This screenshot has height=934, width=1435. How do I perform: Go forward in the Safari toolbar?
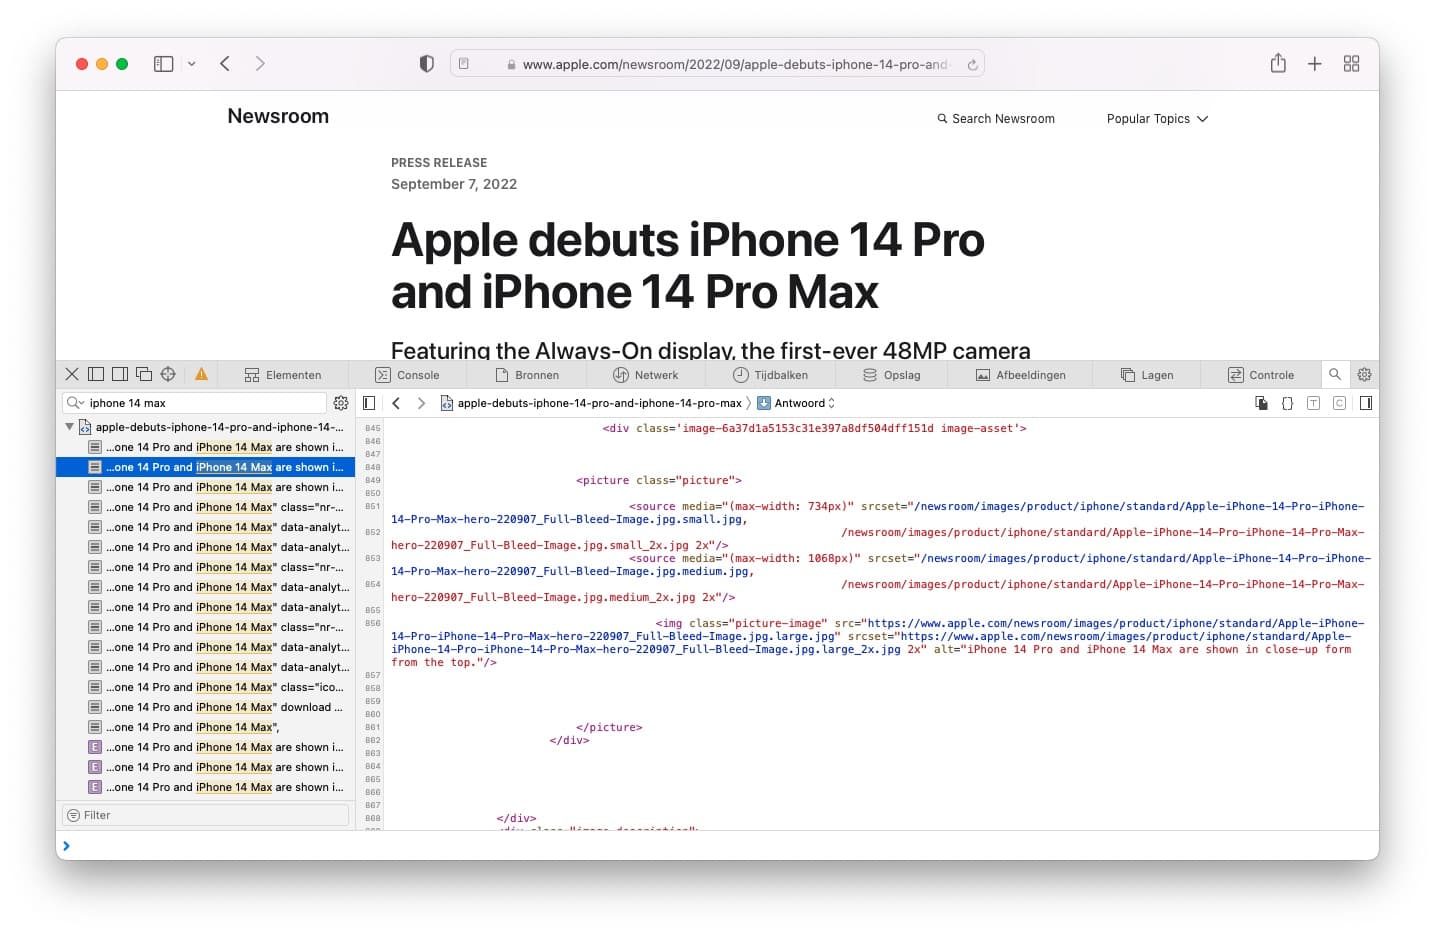click(260, 64)
